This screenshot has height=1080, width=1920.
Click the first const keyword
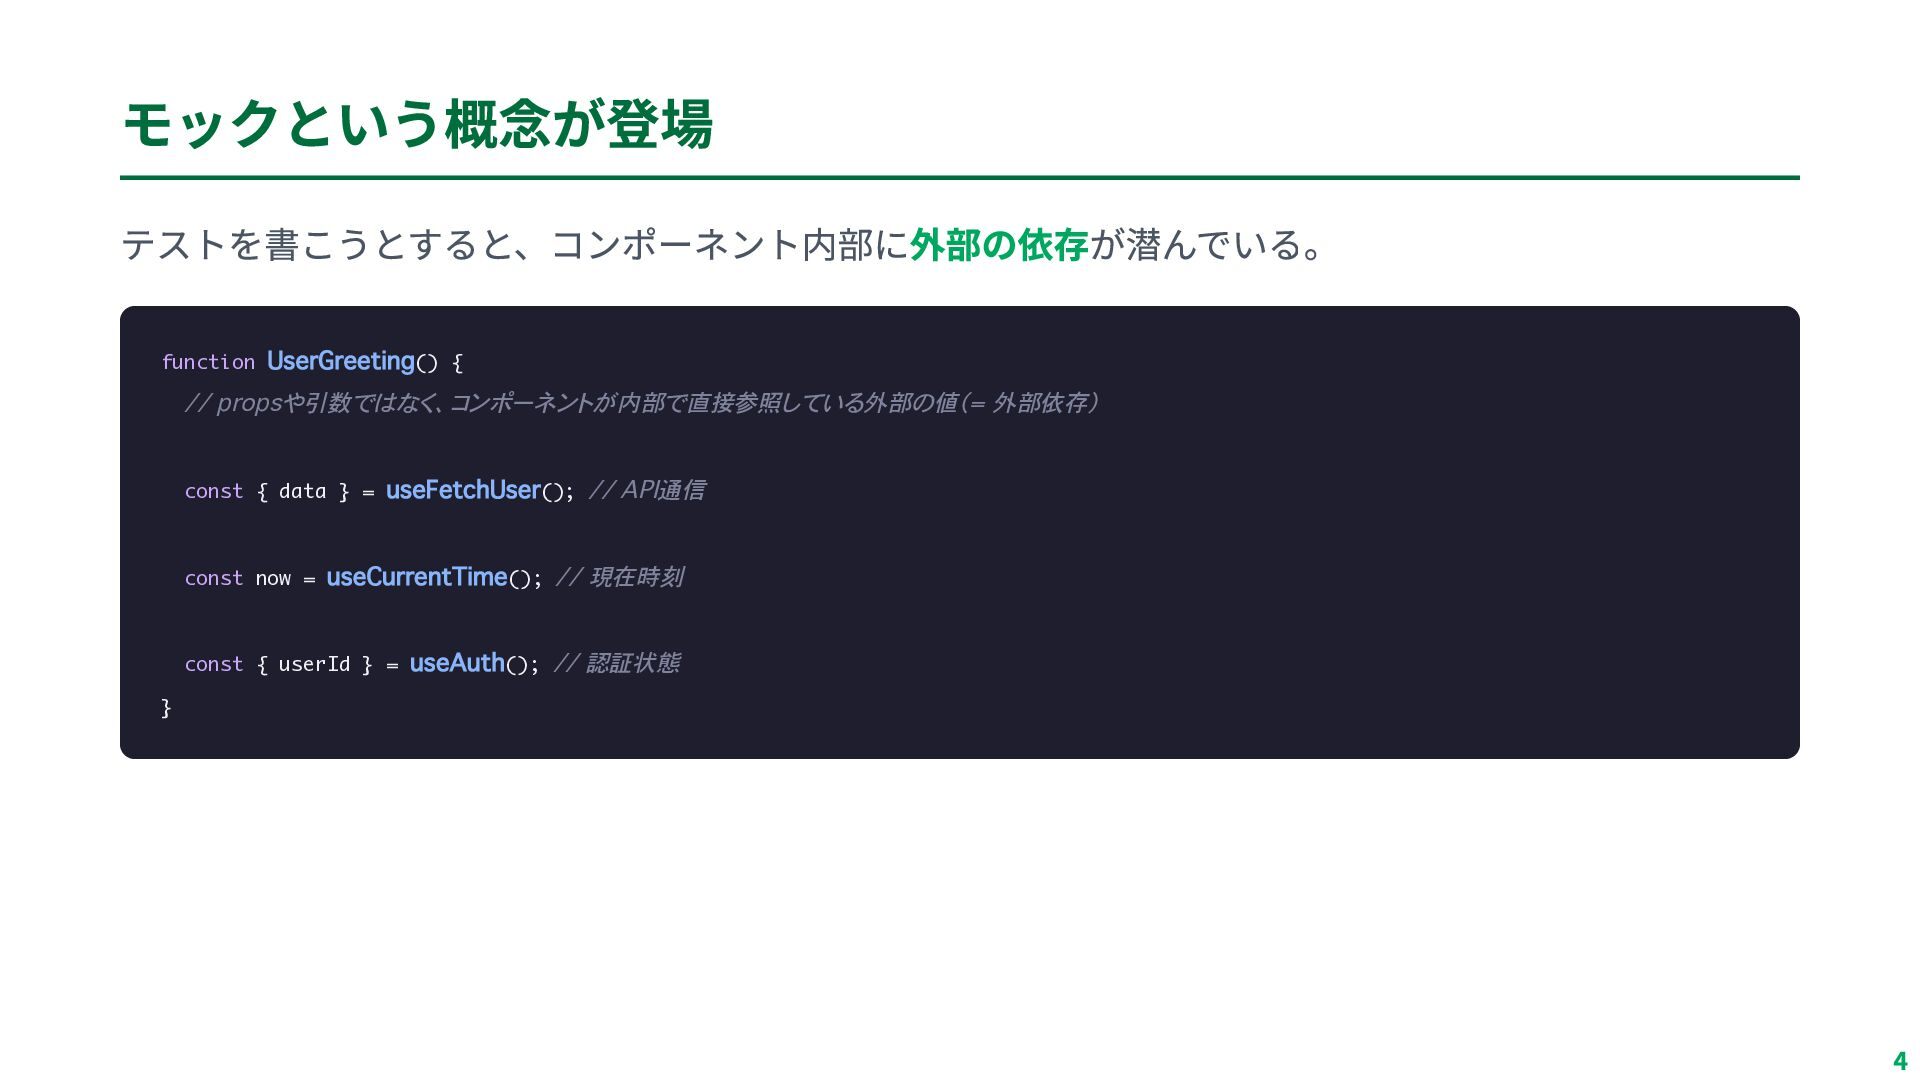[213, 491]
